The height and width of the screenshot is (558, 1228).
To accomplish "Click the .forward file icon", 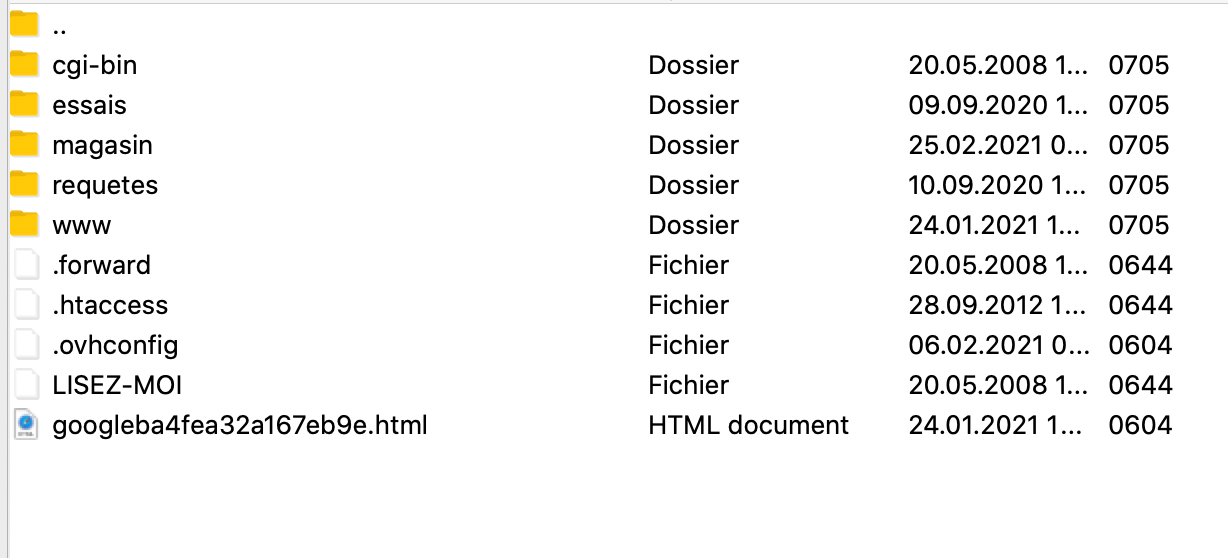I will coord(26,265).
